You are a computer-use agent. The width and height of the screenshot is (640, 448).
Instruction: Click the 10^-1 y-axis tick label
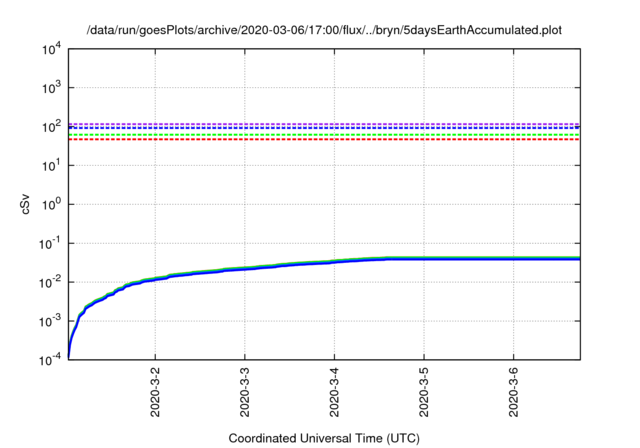50,244
